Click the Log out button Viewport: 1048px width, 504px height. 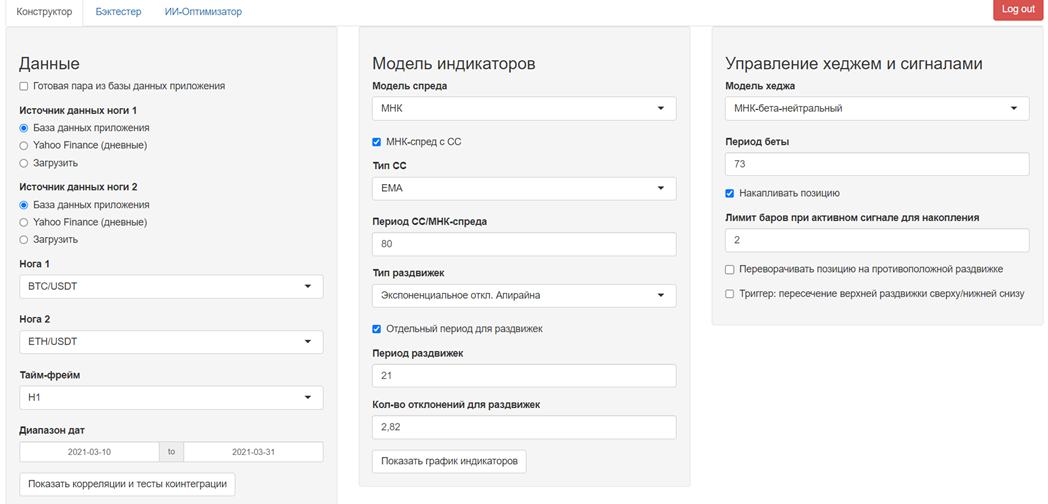click(x=1018, y=10)
